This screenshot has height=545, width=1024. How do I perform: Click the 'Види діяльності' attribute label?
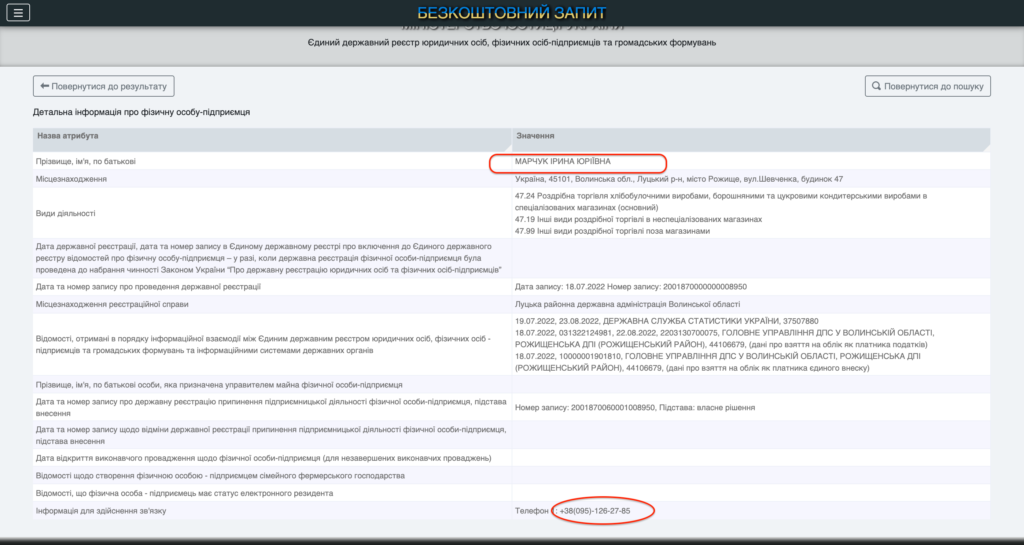coord(66,213)
